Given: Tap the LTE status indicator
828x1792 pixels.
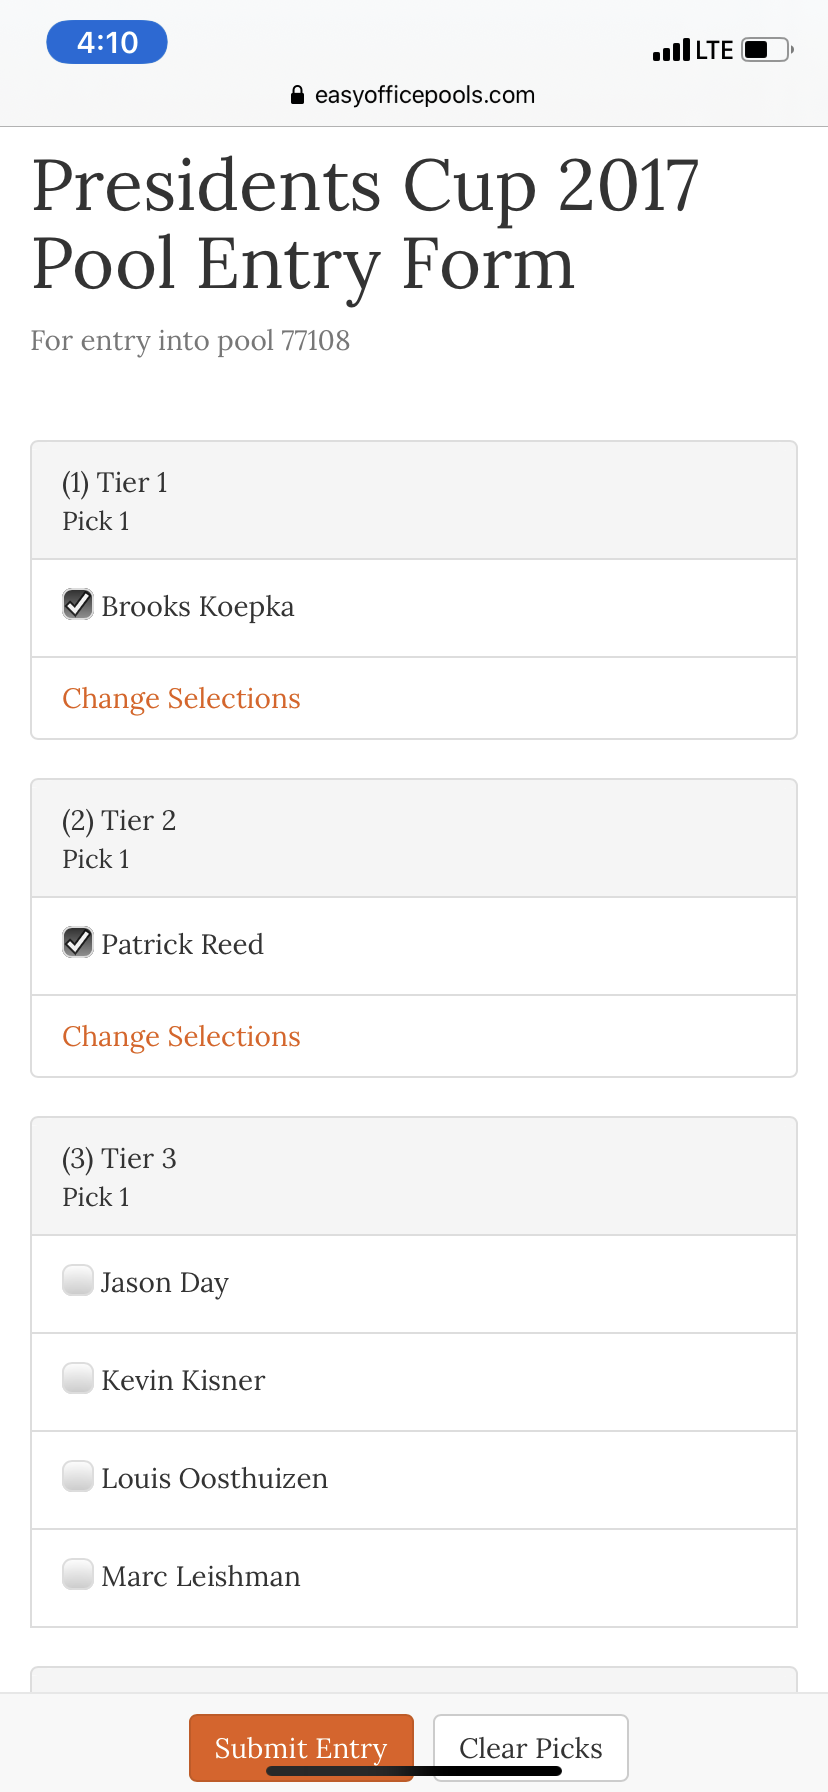Looking at the screenshot, I should (x=716, y=49).
